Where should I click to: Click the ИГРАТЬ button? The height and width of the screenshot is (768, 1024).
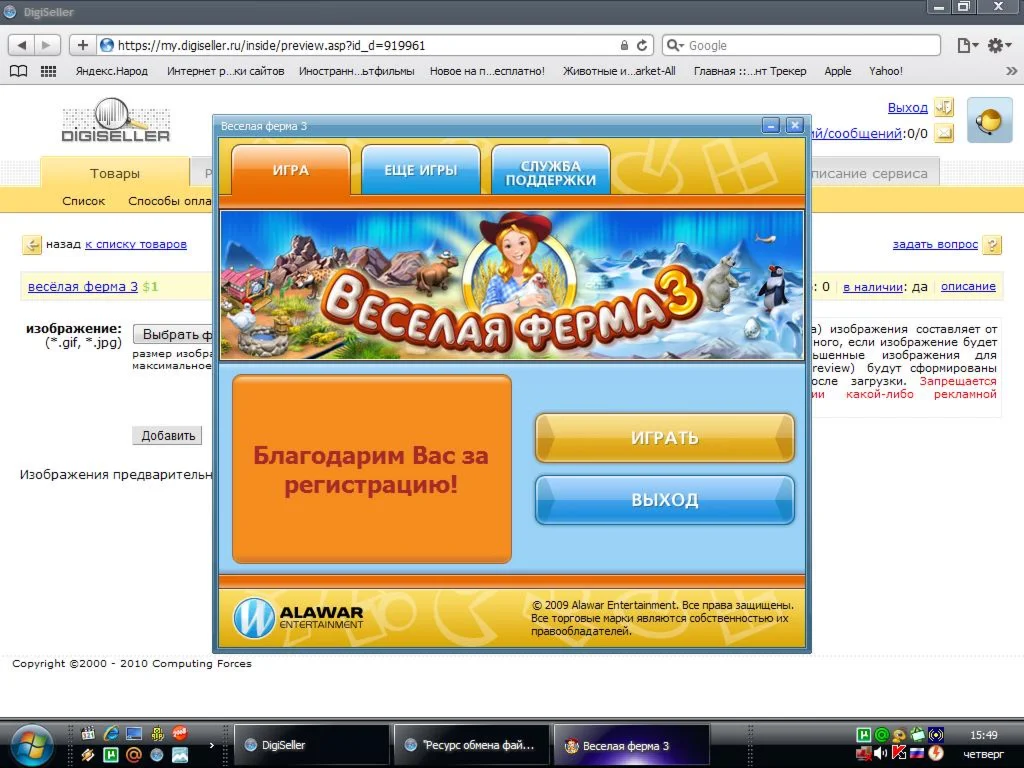665,438
